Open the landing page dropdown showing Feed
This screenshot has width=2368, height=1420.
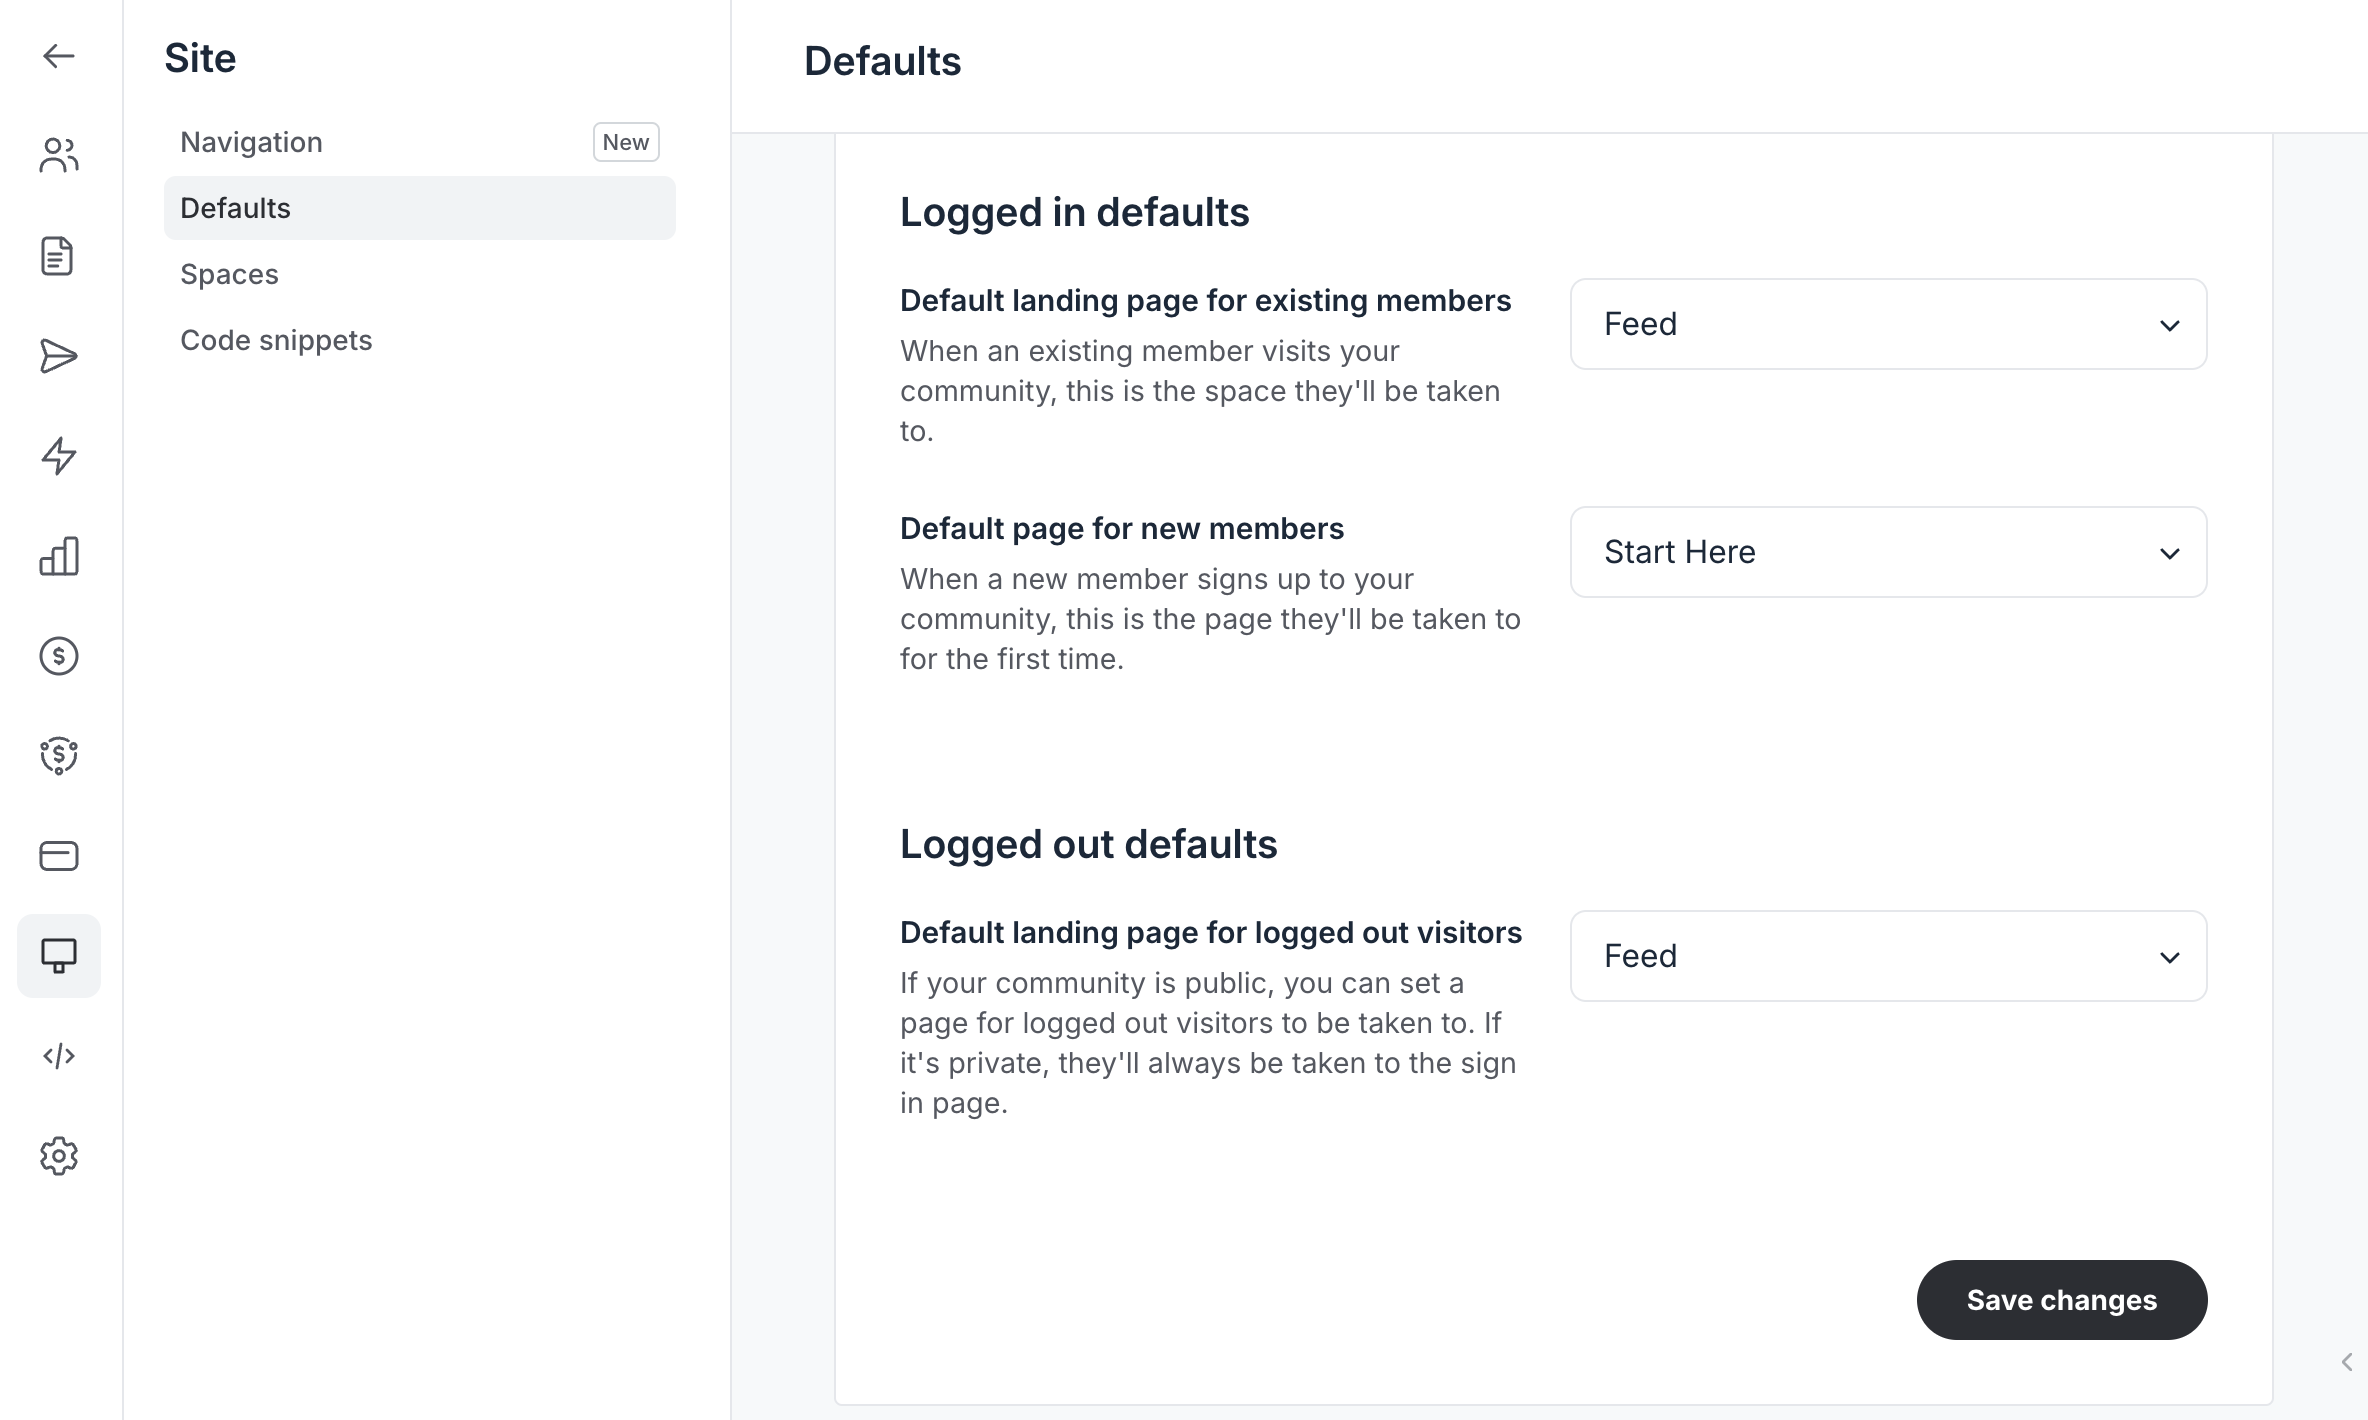[x=1887, y=324]
